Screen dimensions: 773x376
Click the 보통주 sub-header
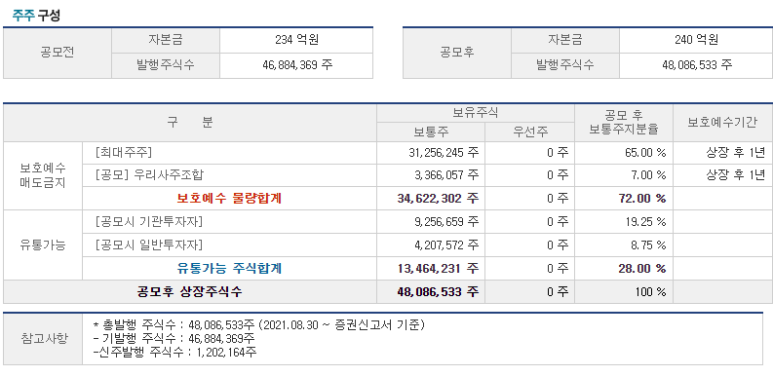(x=431, y=132)
